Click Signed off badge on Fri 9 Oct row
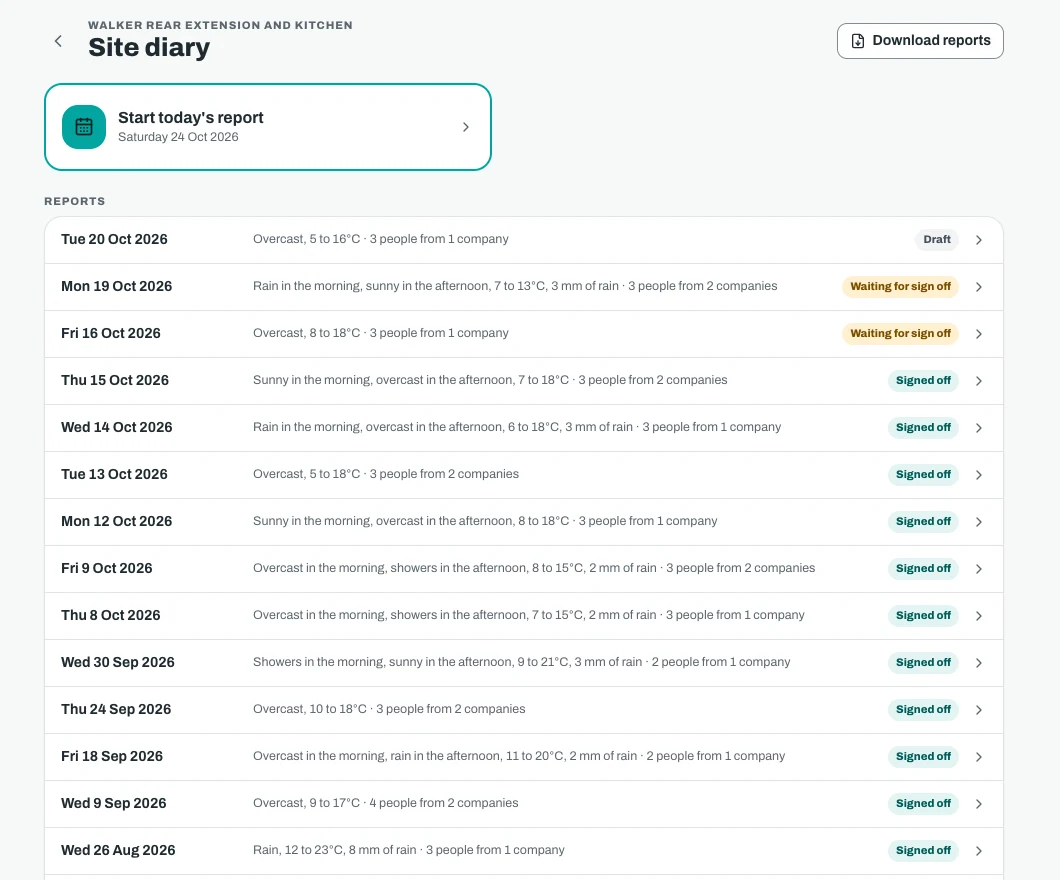 coord(923,568)
